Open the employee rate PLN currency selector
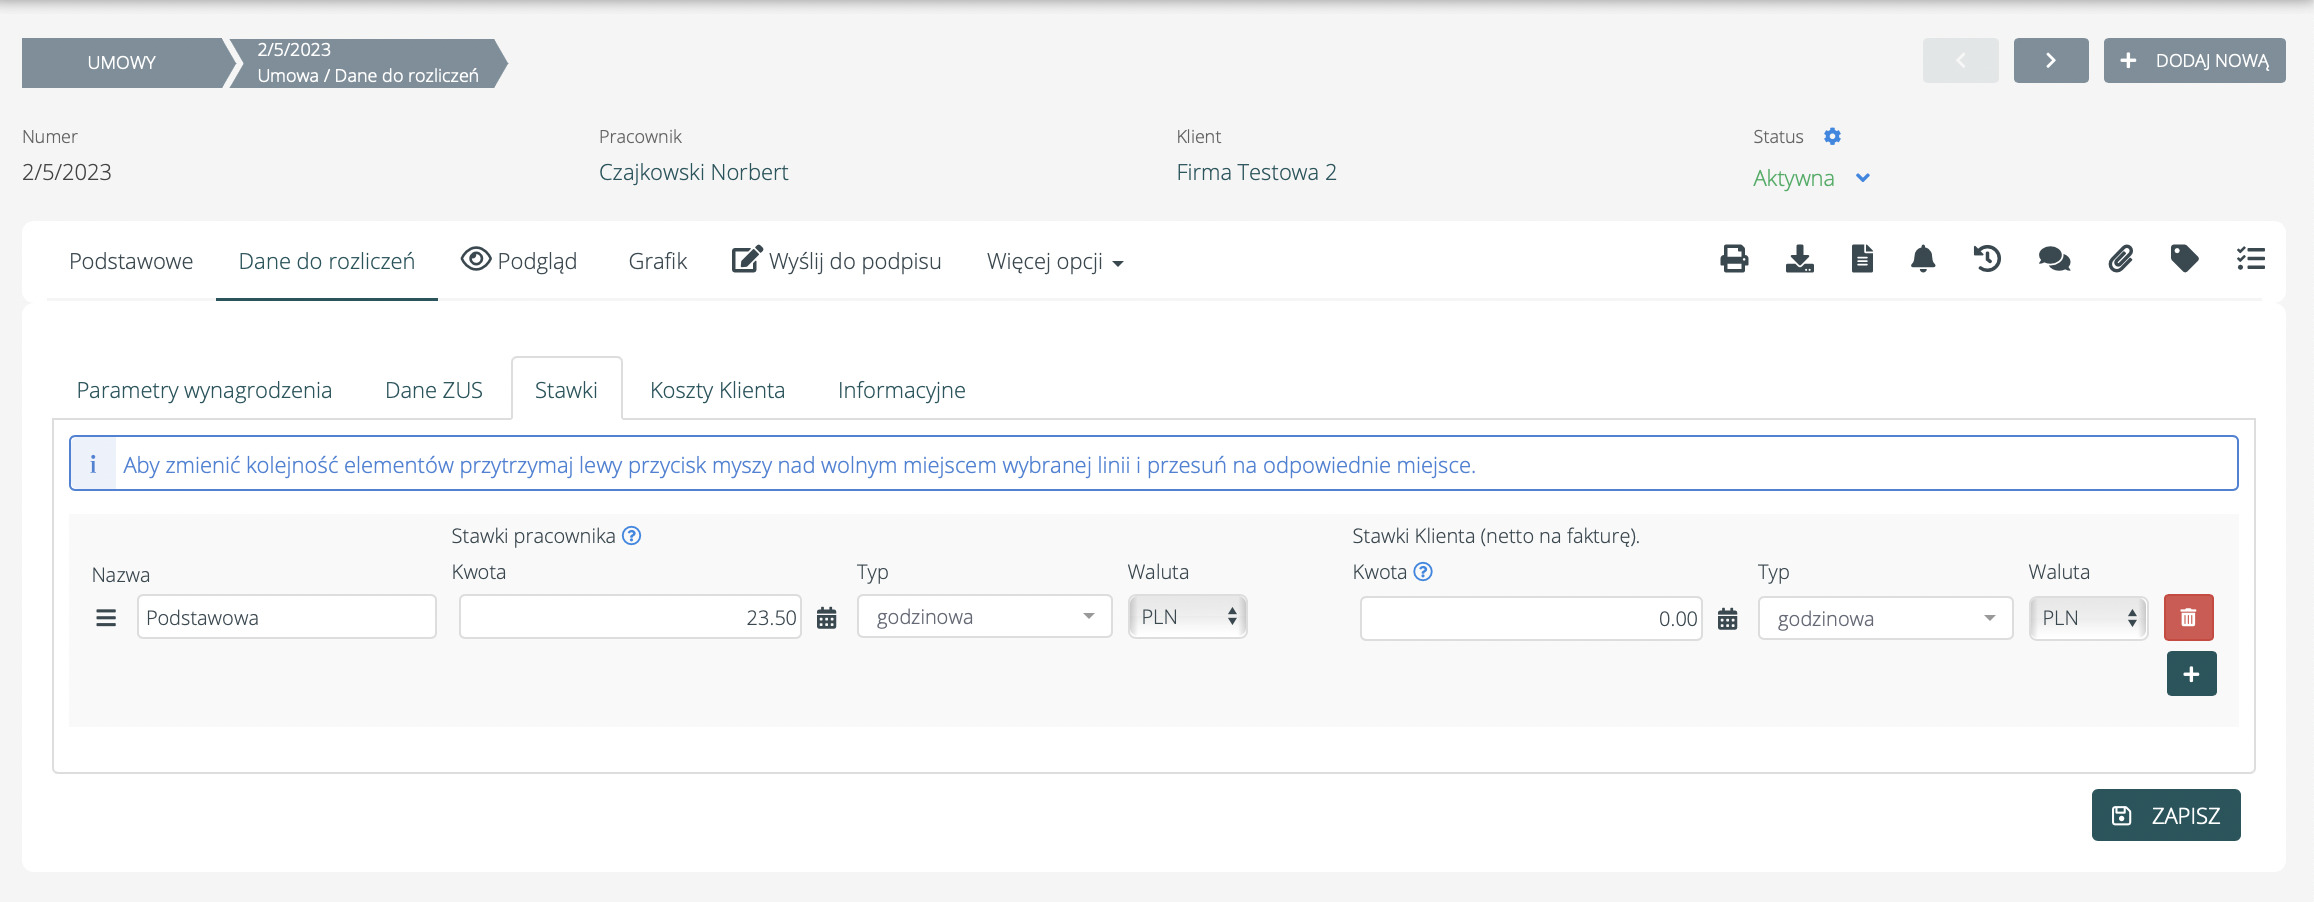2314x902 pixels. pyautogui.click(x=1187, y=617)
